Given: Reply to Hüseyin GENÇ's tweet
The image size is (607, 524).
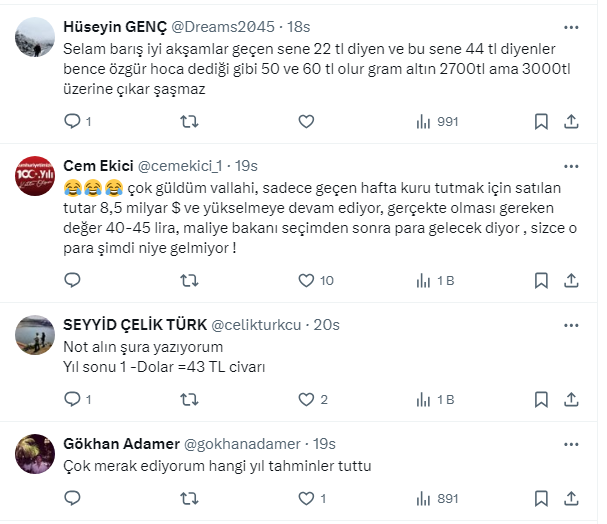Looking at the screenshot, I should click(71, 121).
